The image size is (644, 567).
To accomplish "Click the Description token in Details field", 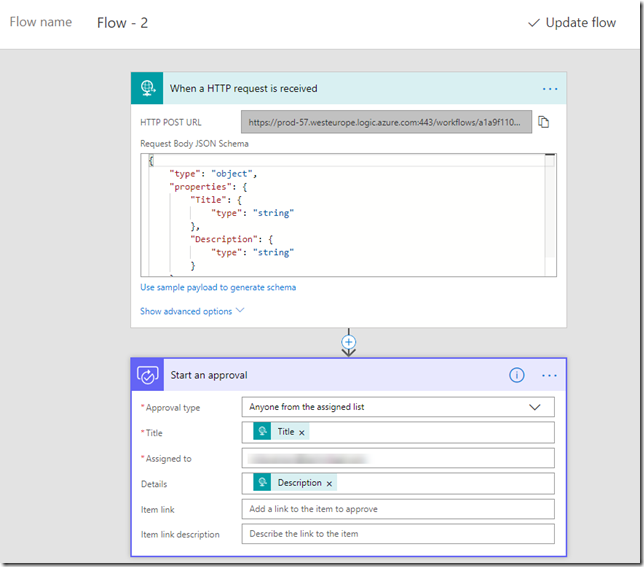I will pos(295,483).
